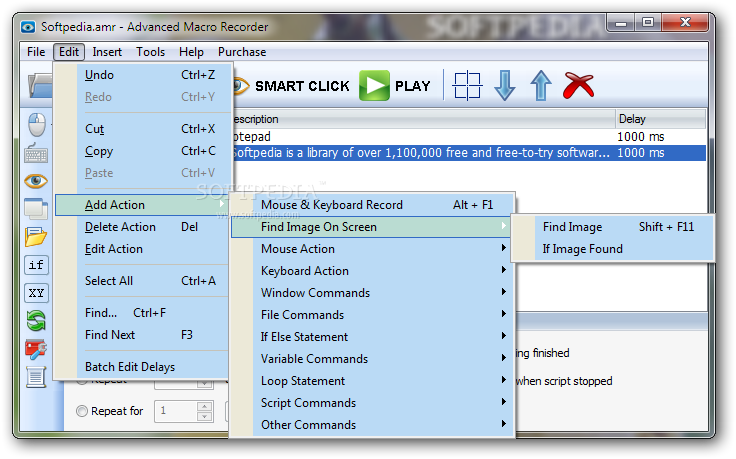This screenshot has width=736, height=459.
Task: Maximize the Advanced Macro Recorder window
Action: [648, 23]
